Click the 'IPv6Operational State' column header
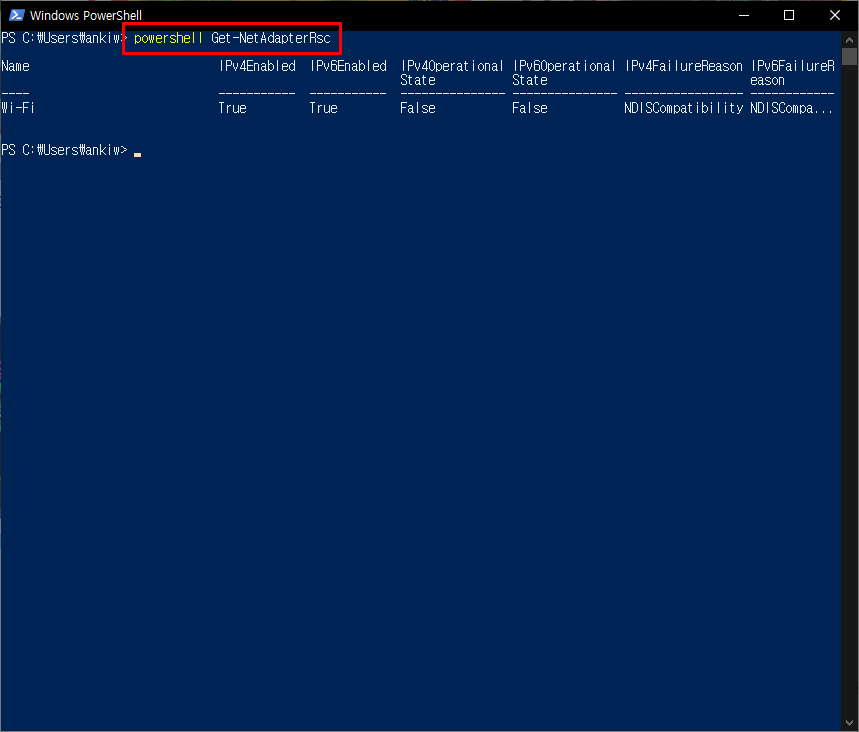859x732 pixels. [564, 73]
